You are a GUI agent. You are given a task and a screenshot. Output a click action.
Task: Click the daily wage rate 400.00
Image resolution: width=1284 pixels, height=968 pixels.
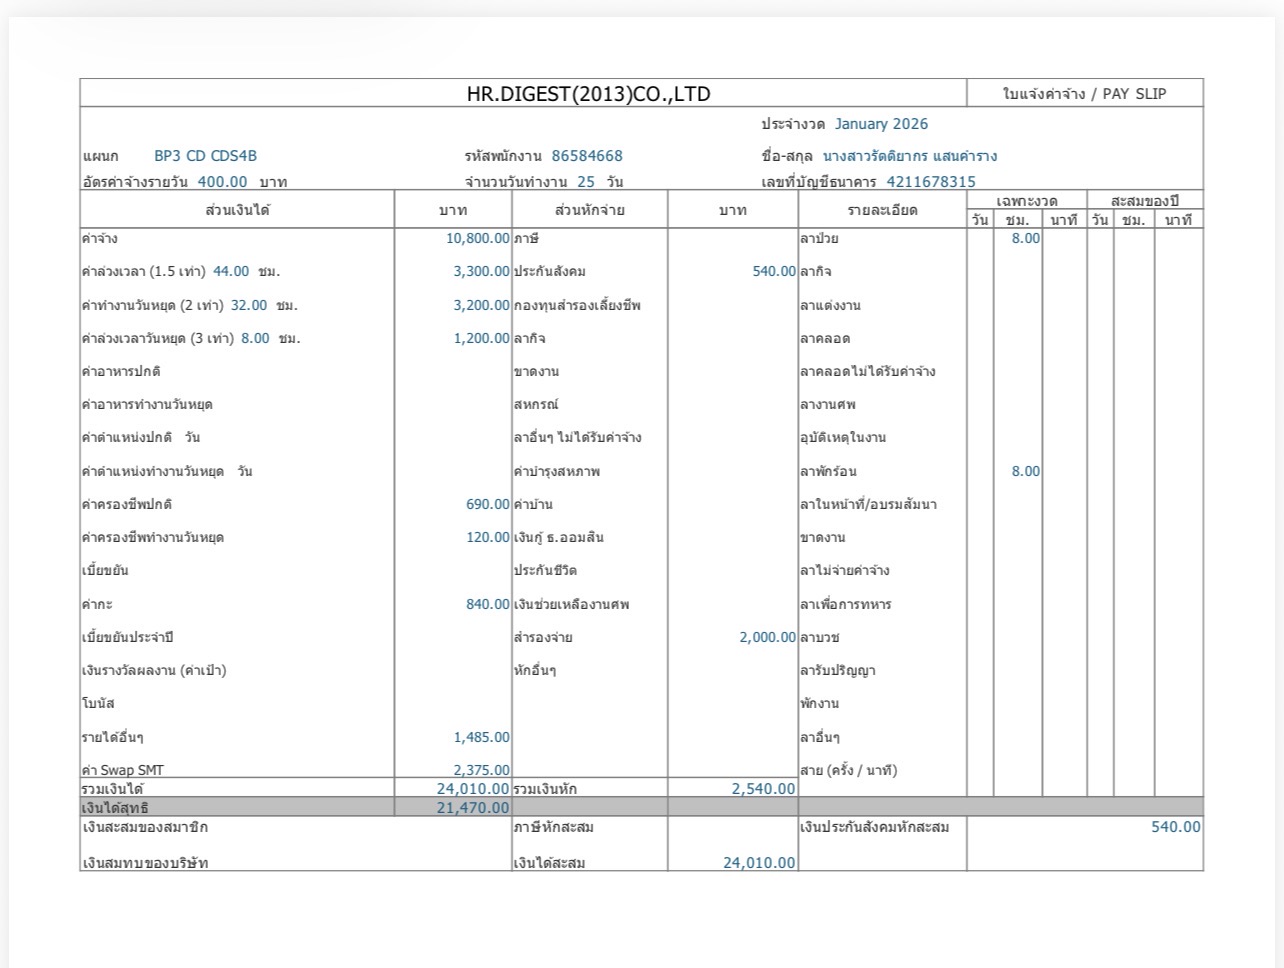tap(222, 182)
